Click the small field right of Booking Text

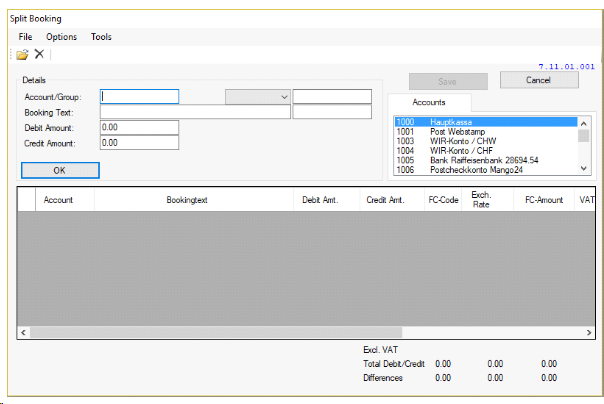(x=332, y=112)
